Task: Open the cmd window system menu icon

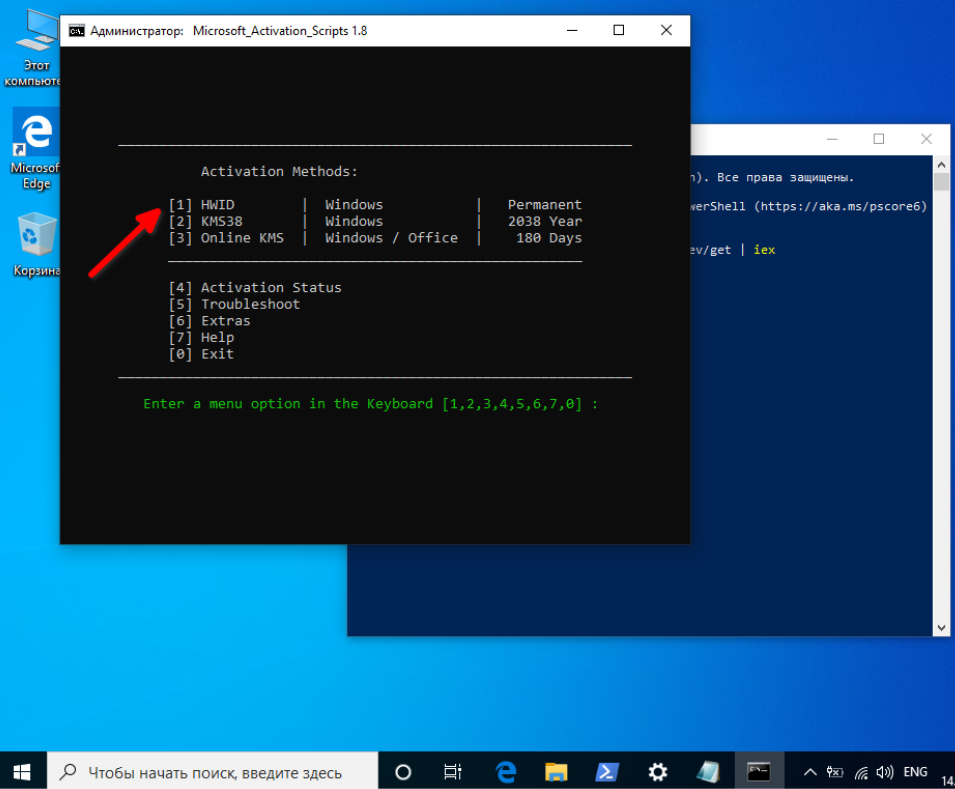Action: [x=76, y=31]
